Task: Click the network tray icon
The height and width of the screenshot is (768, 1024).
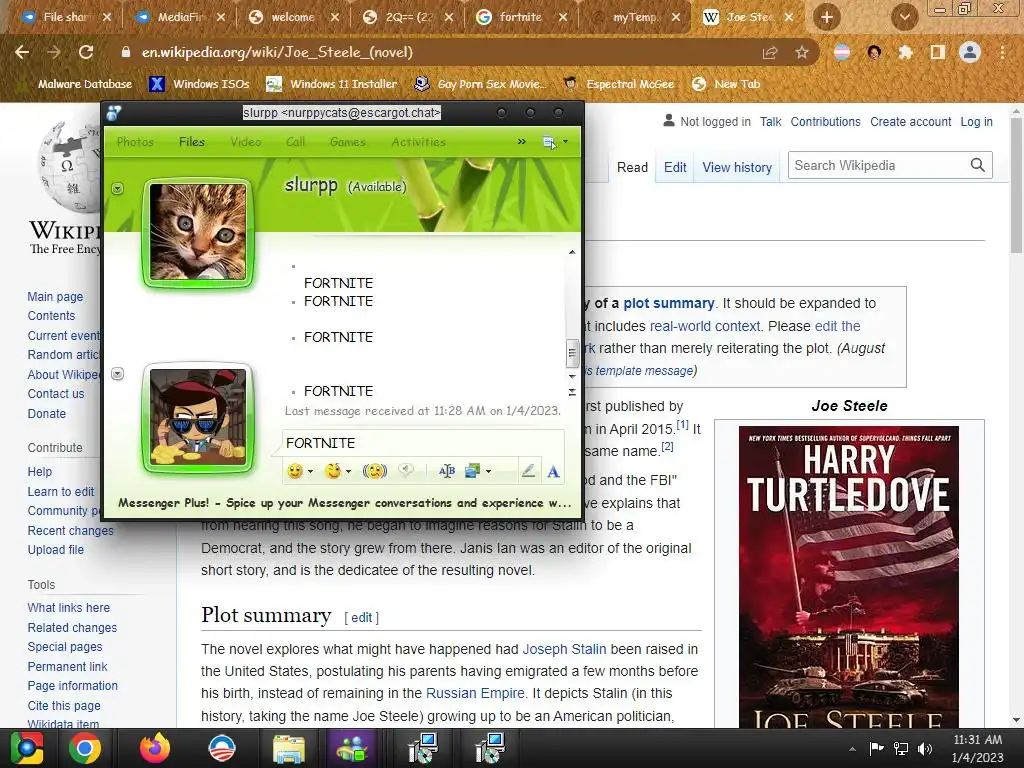Action: tap(901, 748)
